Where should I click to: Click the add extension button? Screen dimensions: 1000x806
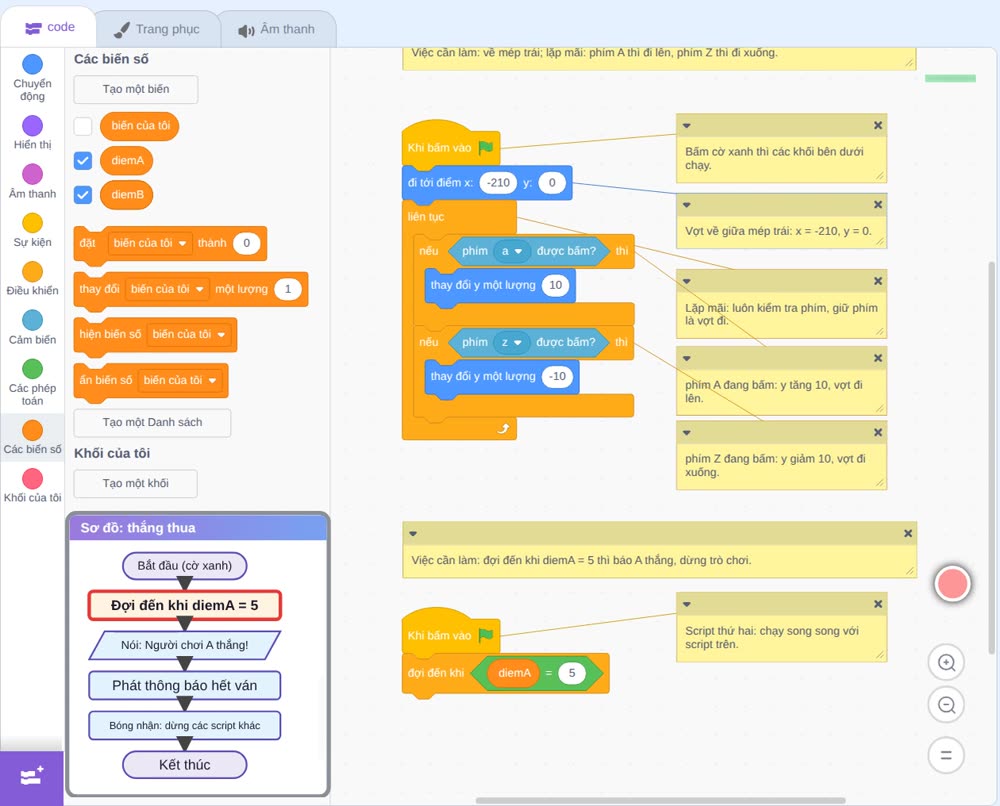coord(32,777)
